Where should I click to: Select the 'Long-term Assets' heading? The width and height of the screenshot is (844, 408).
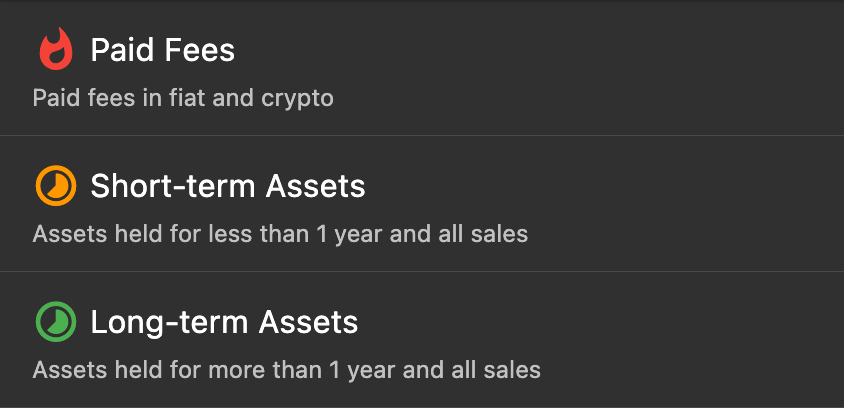pos(224,322)
